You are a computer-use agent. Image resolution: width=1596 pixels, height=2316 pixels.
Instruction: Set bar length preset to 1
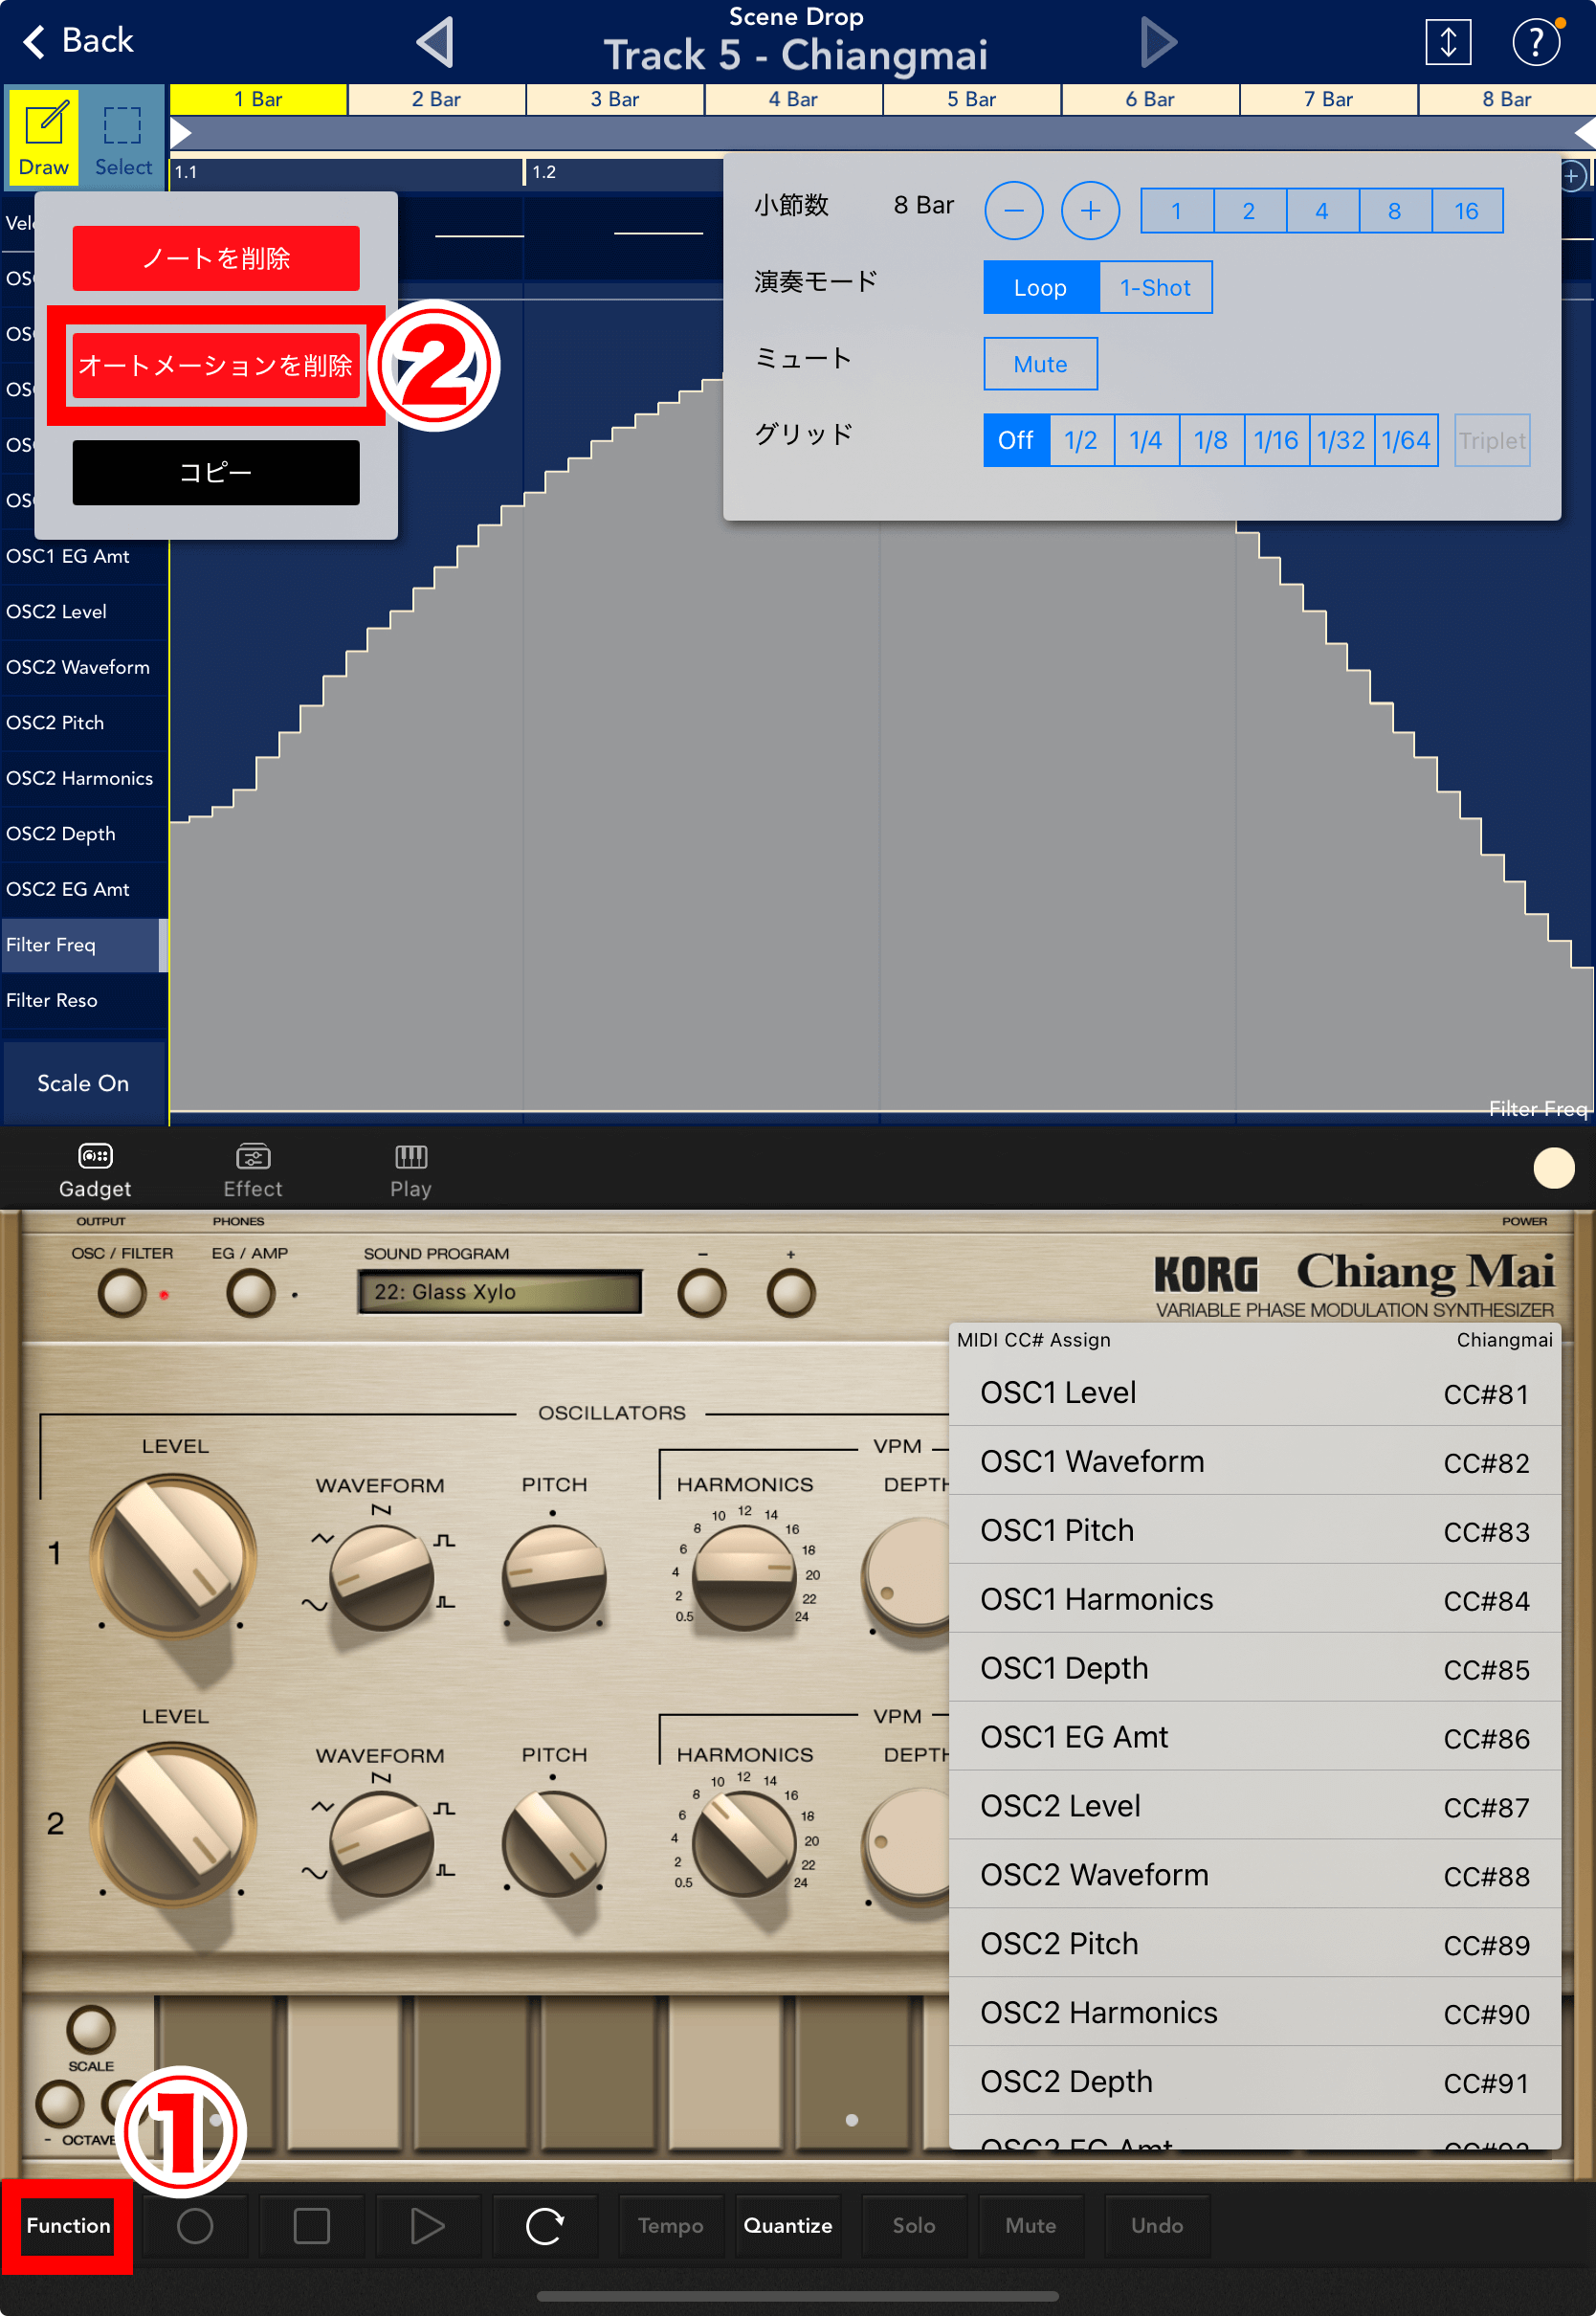coord(1177,211)
